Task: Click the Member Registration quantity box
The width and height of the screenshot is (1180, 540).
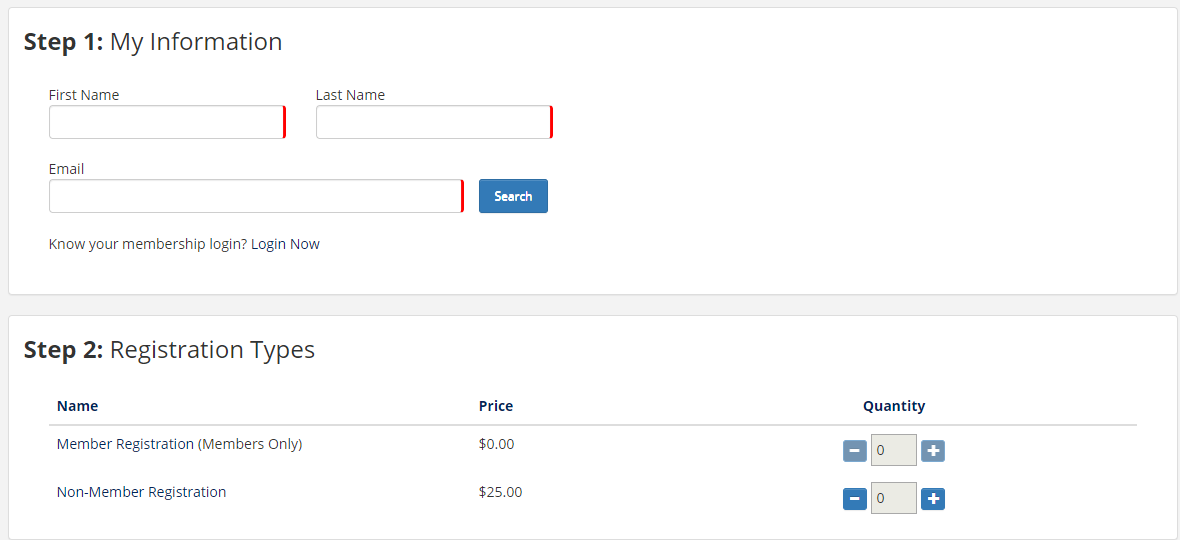Action: tap(893, 451)
